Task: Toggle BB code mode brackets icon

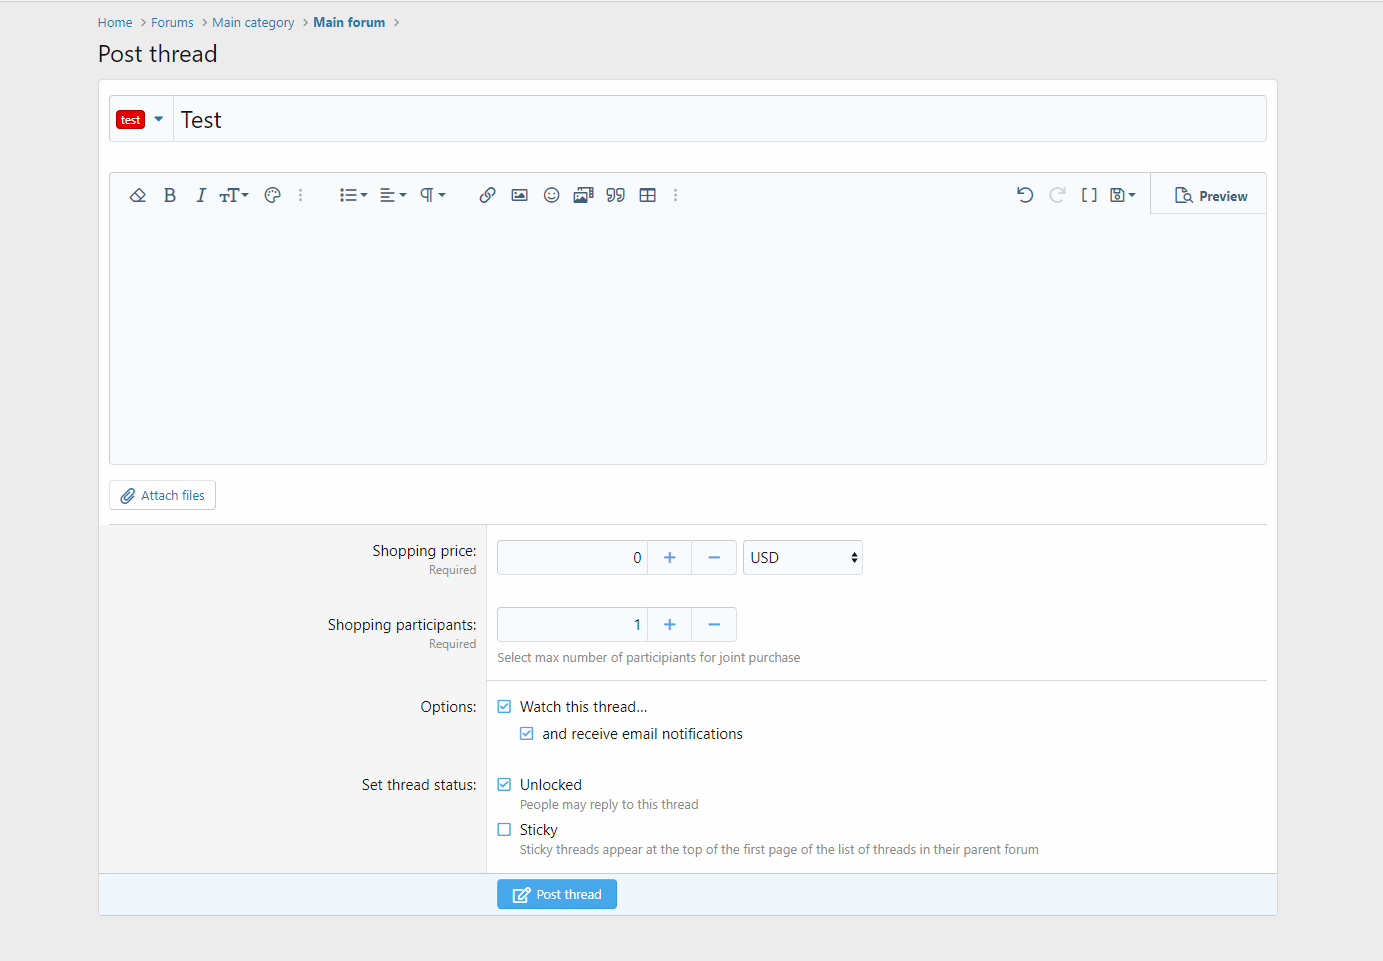Action: (x=1089, y=196)
